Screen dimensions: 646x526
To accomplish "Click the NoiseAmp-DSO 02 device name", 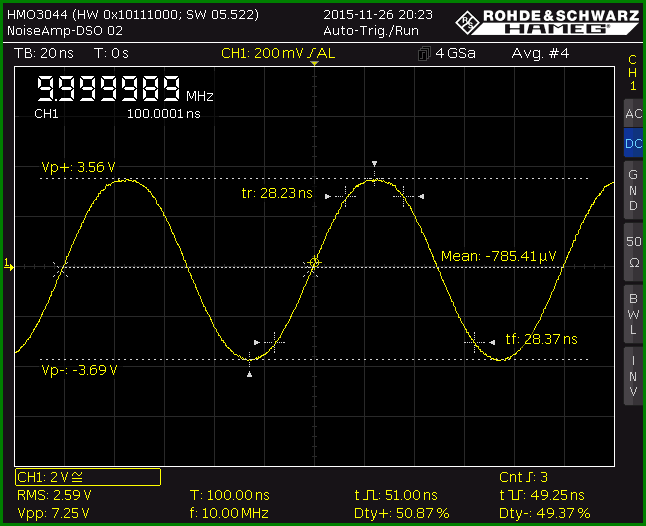I will 65,31.
